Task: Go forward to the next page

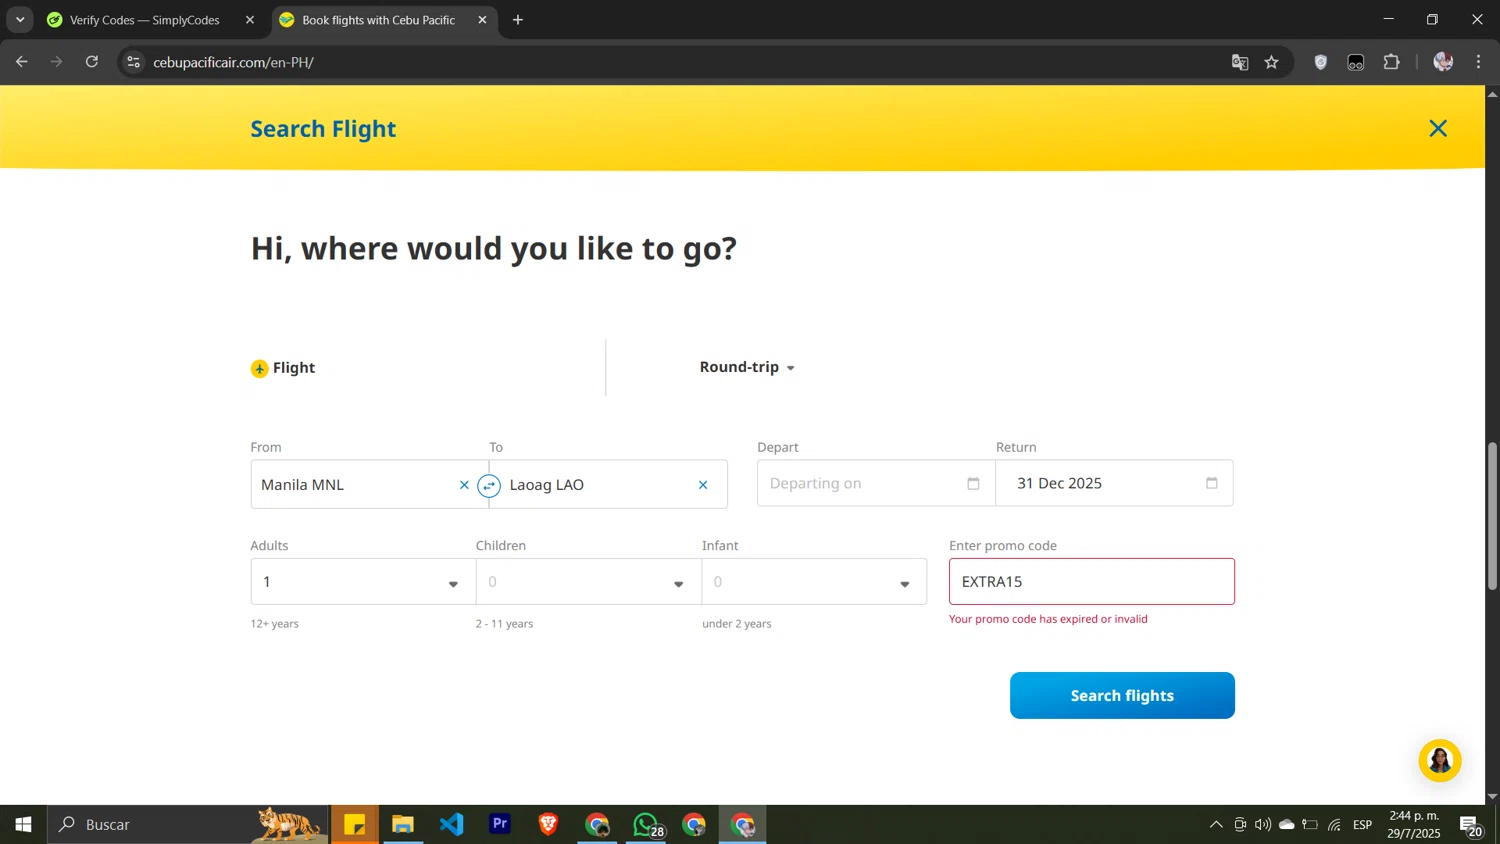Action: click(x=57, y=62)
